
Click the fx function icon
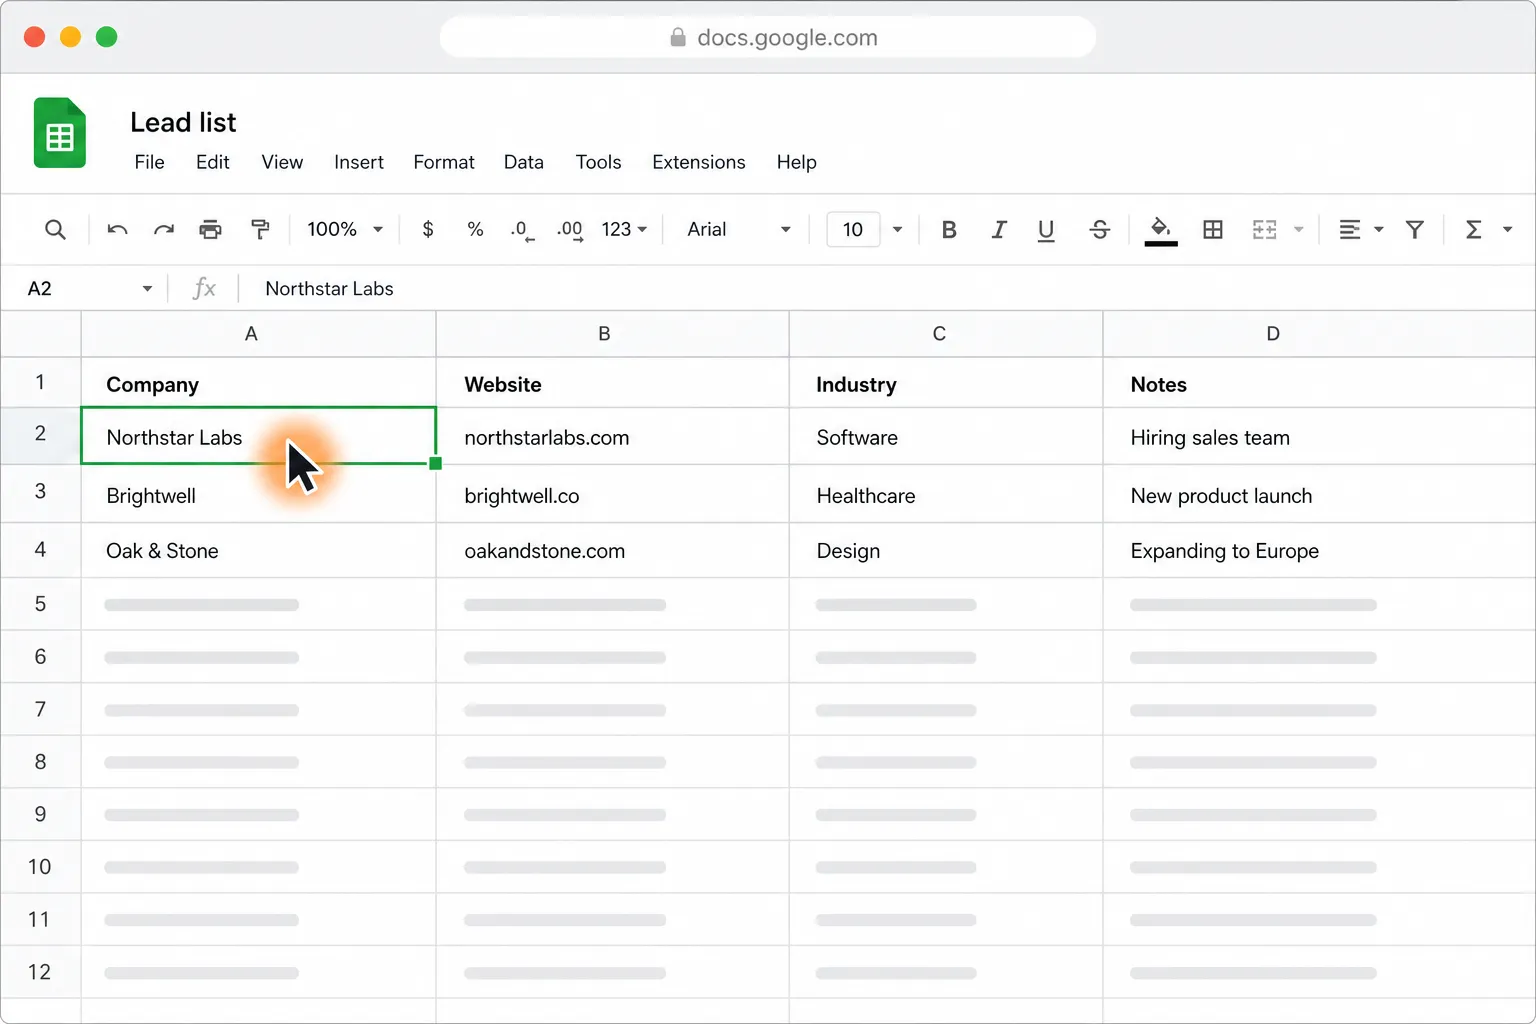204,289
